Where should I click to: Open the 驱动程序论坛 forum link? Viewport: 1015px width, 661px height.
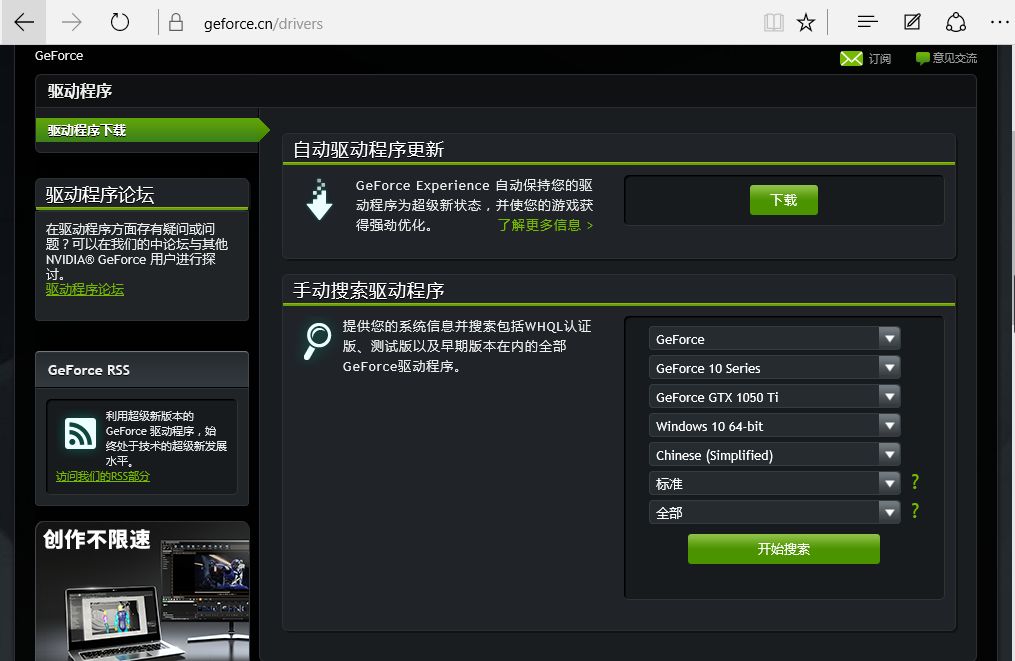pos(84,289)
